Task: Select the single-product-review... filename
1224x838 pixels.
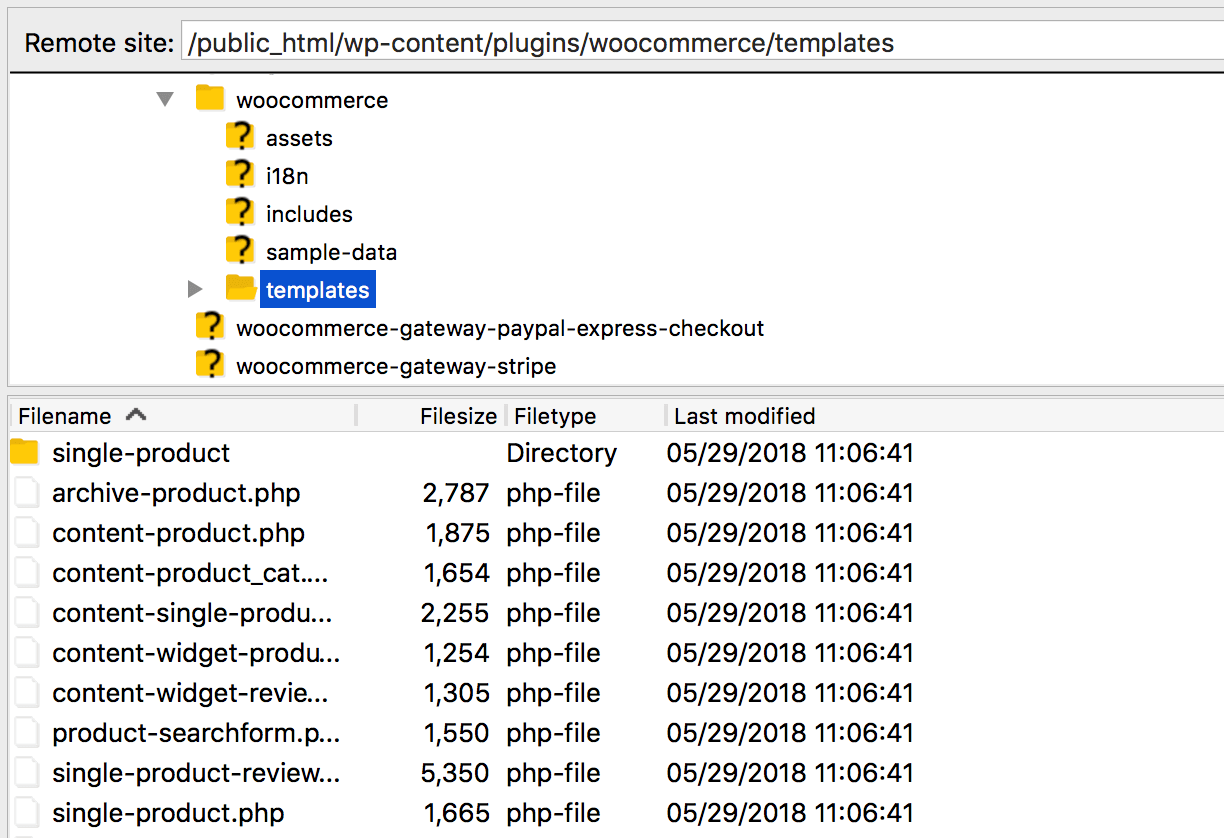Action: [x=196, y=773]
